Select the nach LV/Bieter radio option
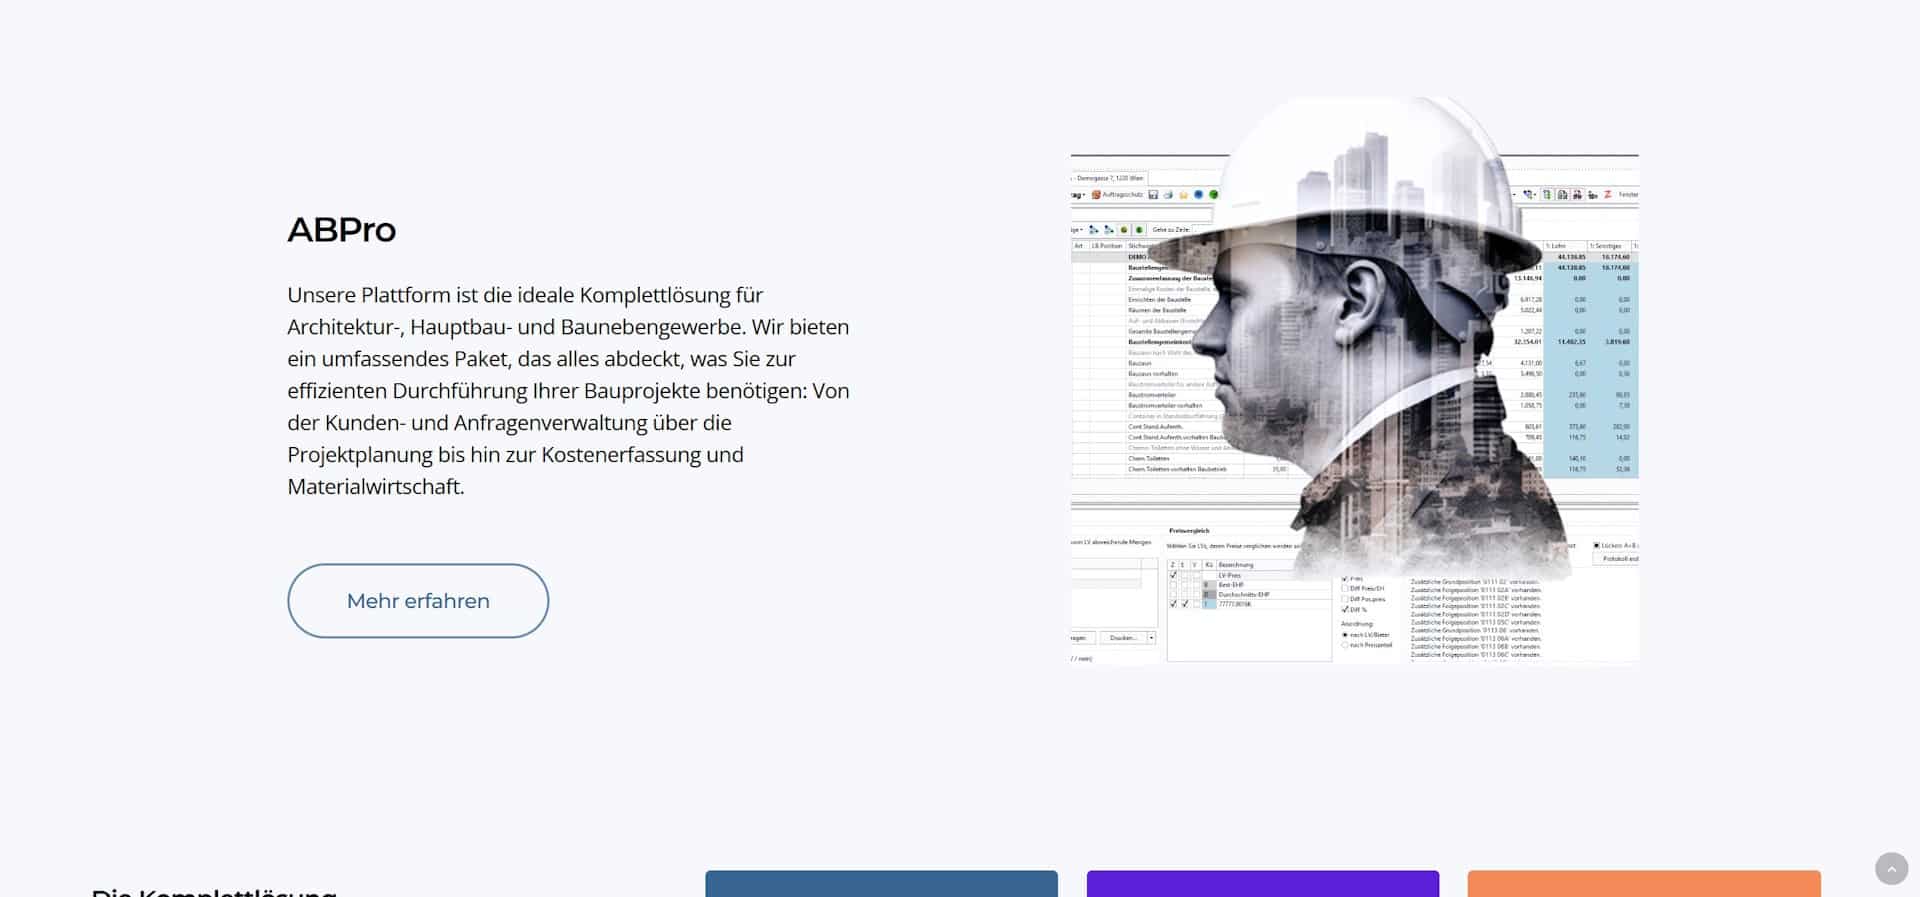 pyautogui.click(x=1345, y=635)
